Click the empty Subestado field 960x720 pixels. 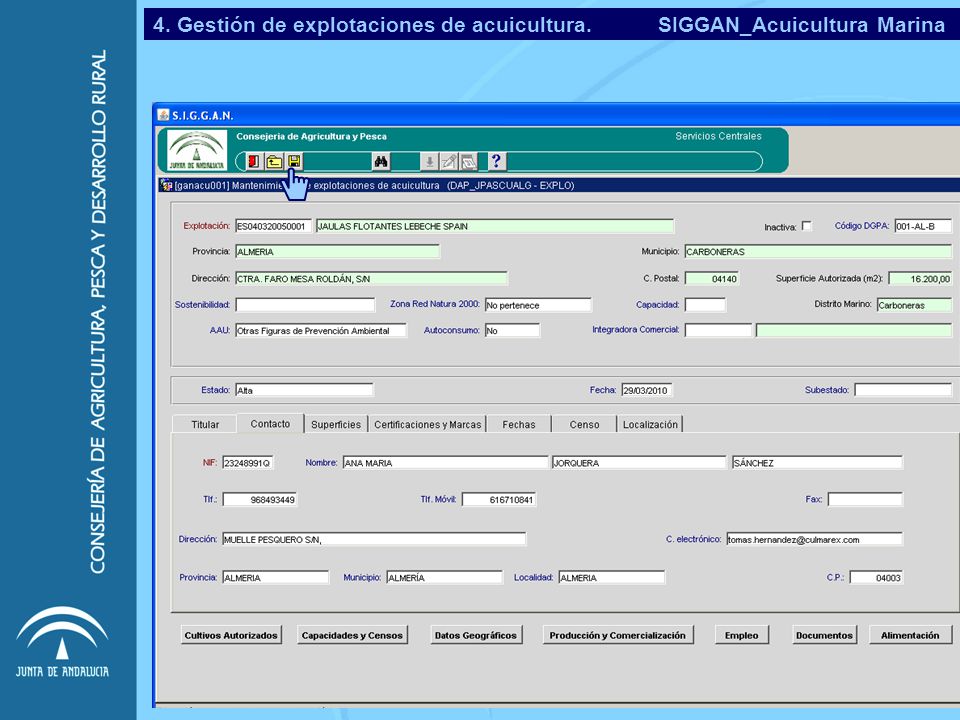(903, 390)
